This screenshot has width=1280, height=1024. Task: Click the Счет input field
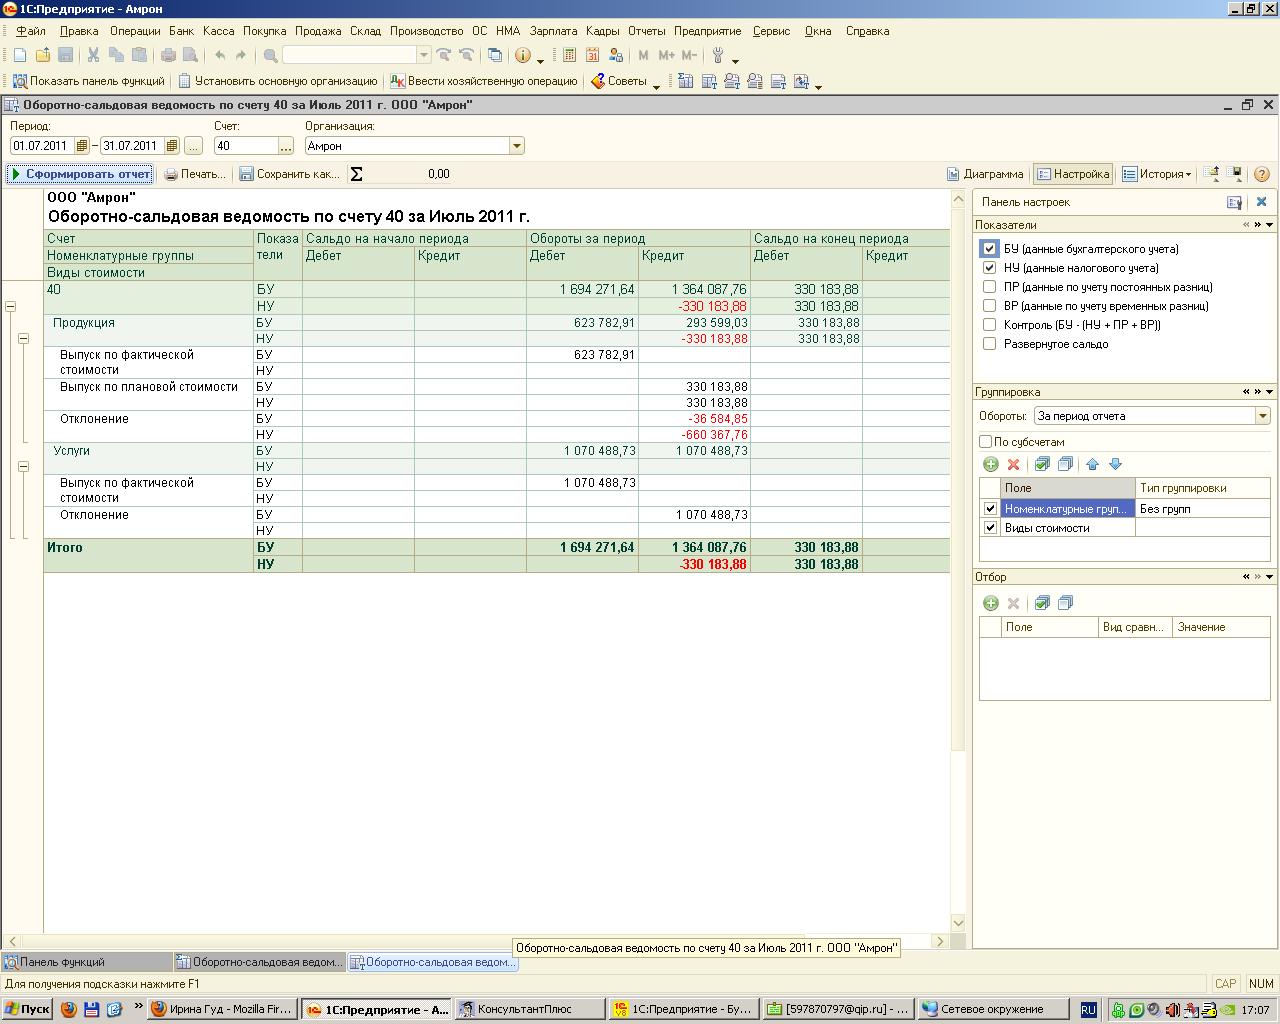245,146
